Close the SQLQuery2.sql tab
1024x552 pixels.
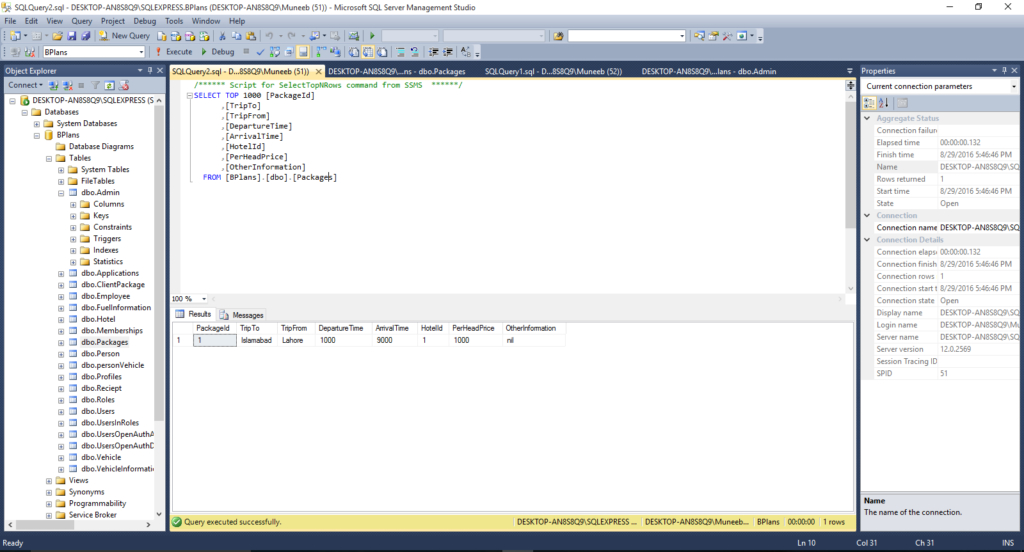coord(319,71)
